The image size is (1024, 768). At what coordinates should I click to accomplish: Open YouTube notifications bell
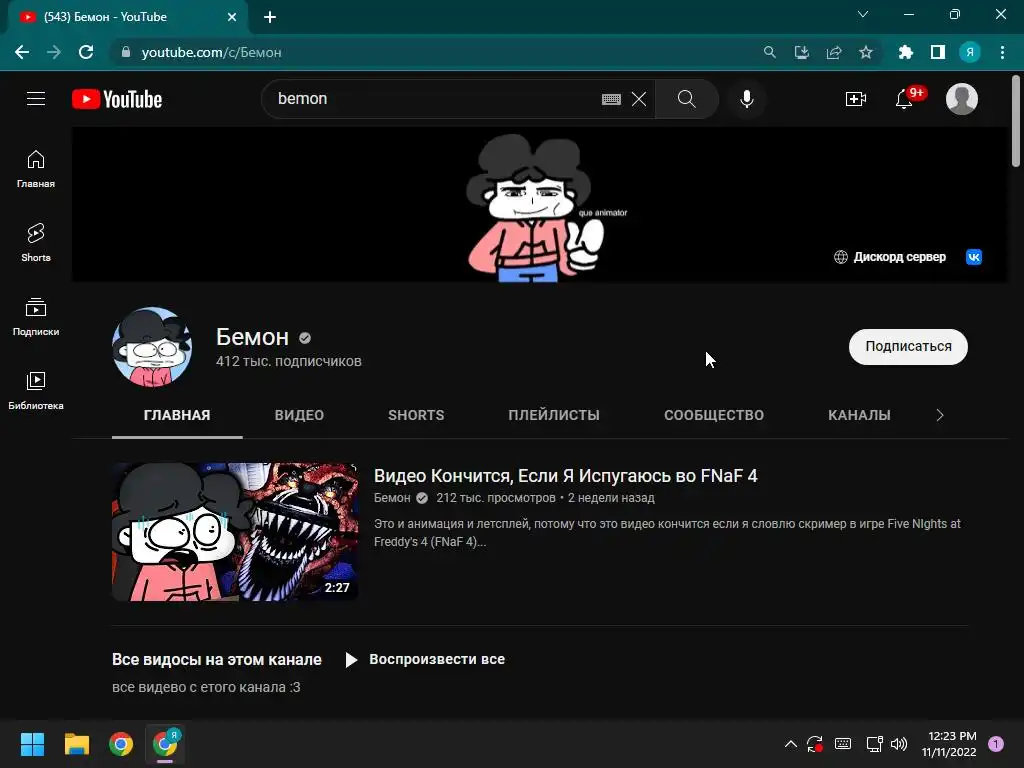coord(904,99)
